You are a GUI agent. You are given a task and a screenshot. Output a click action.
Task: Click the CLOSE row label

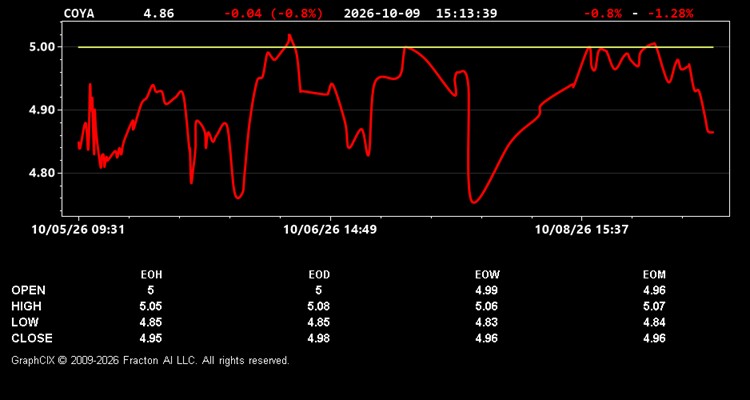(x=32, y=338)
